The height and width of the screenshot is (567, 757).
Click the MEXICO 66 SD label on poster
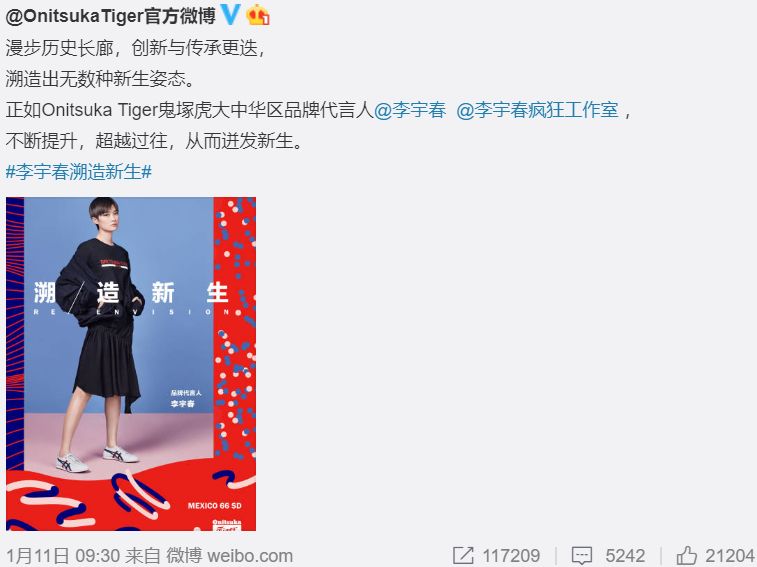coord(214,506)
